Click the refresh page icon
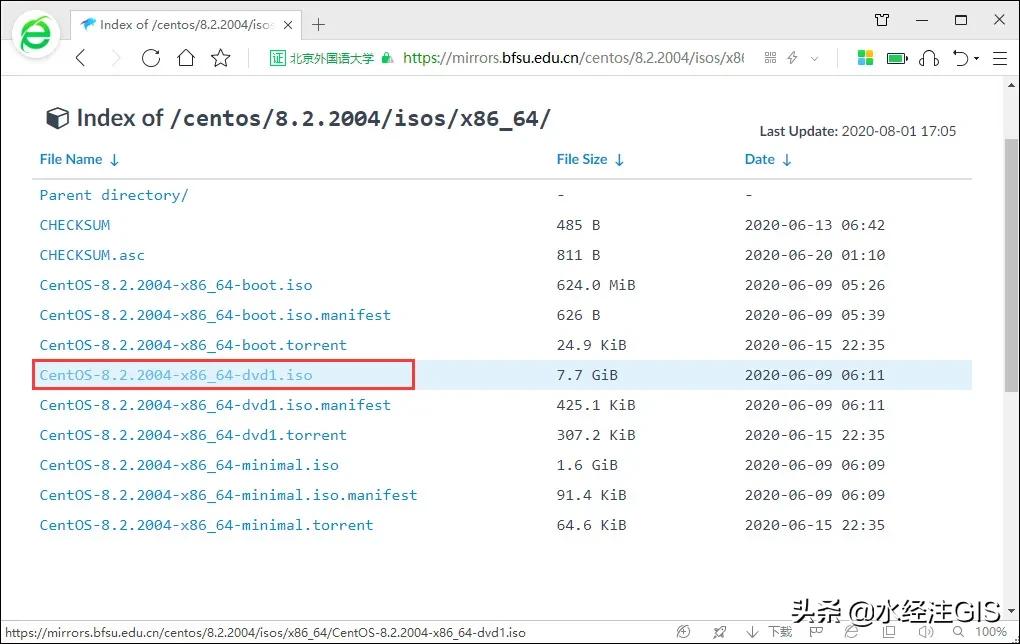Screen dimensions: 1020x644 click(x=151, y=58)
